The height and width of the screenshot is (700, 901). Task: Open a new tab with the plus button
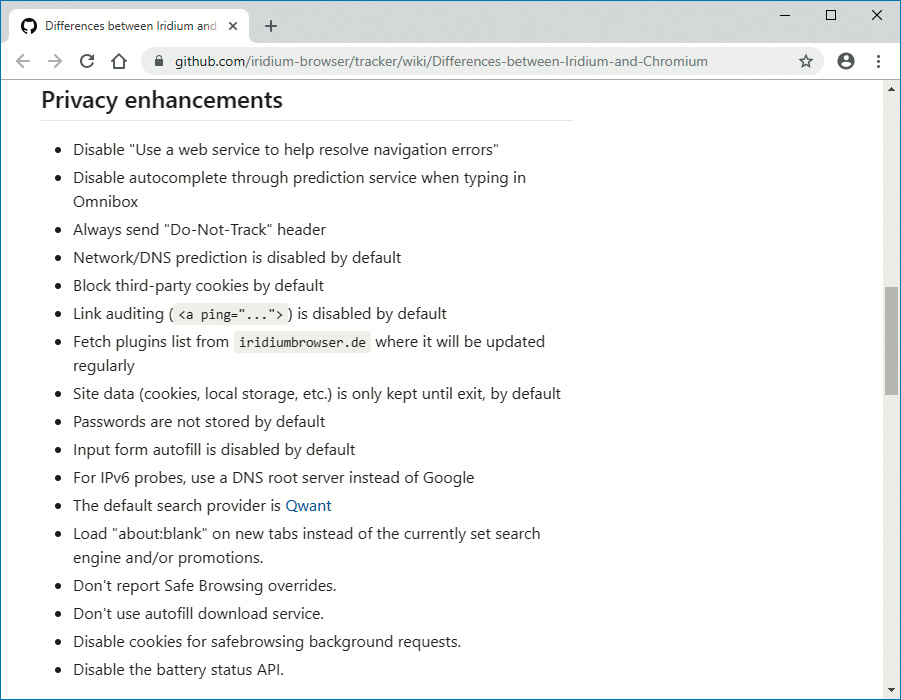pos(271,26)
